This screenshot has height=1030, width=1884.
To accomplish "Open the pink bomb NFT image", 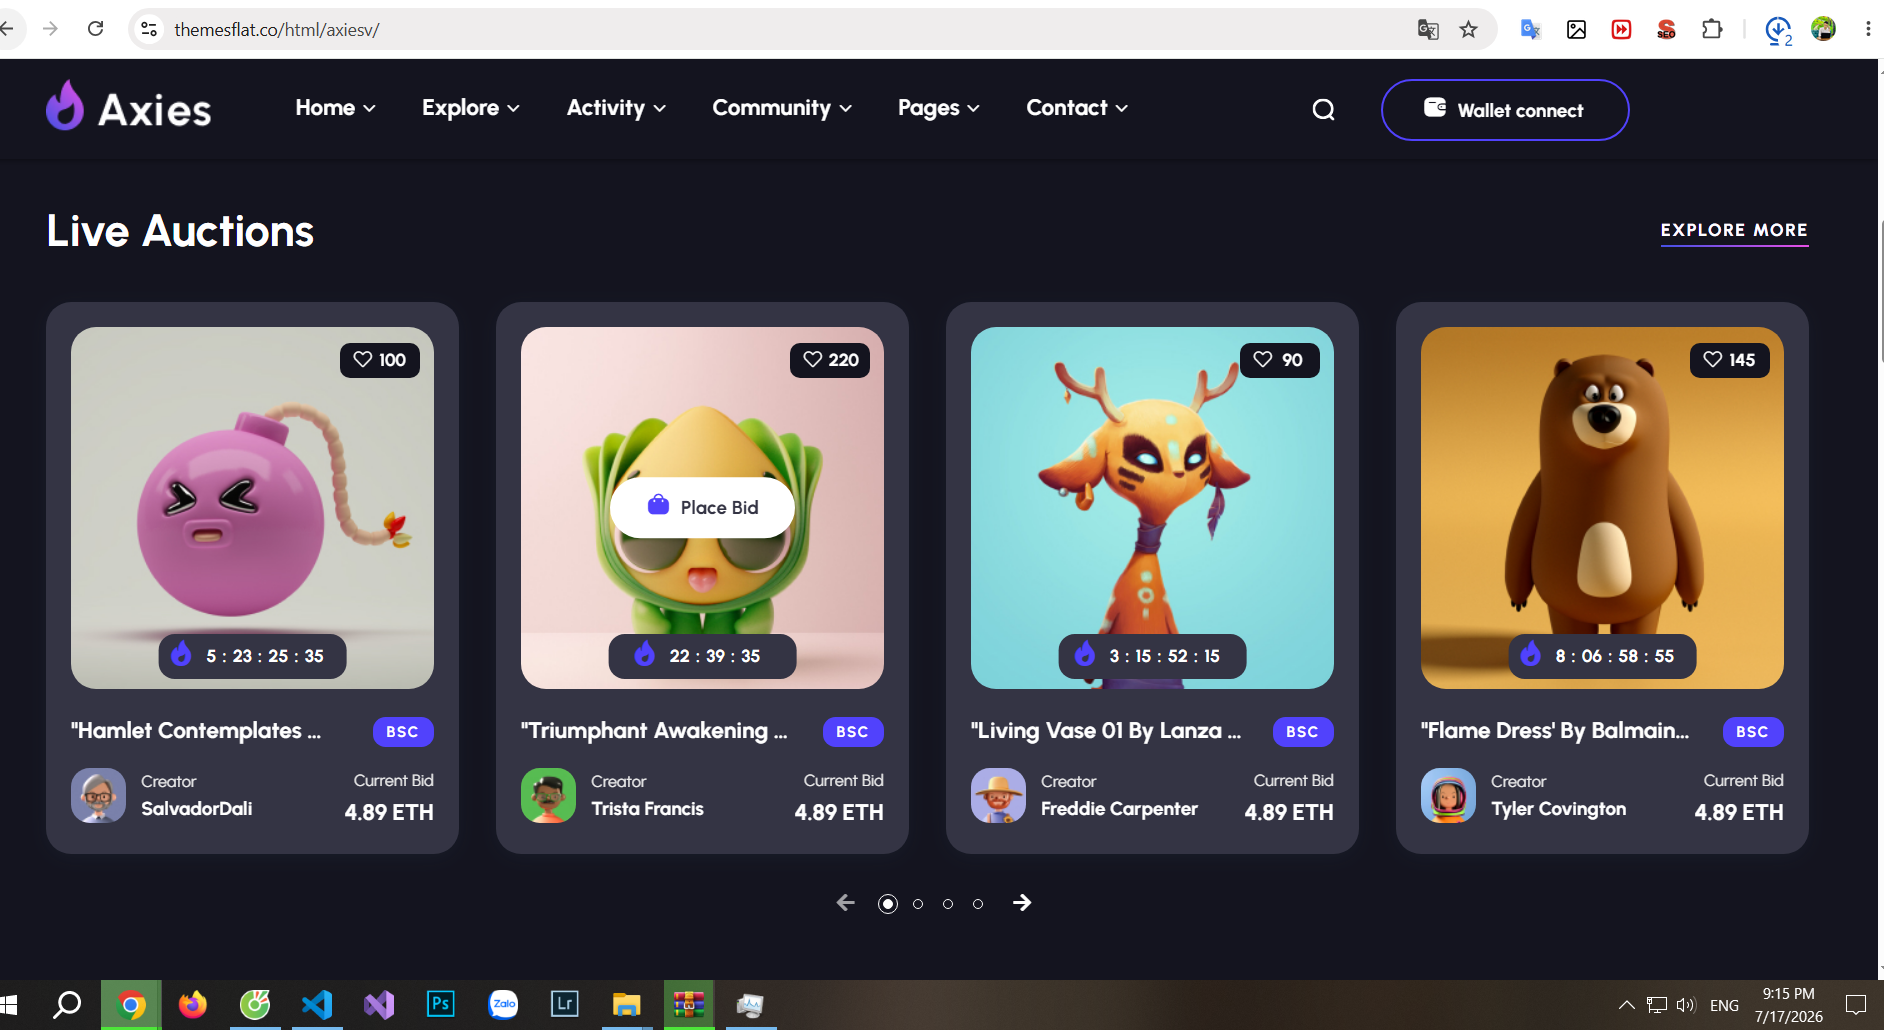I will [x=252, y=508].
